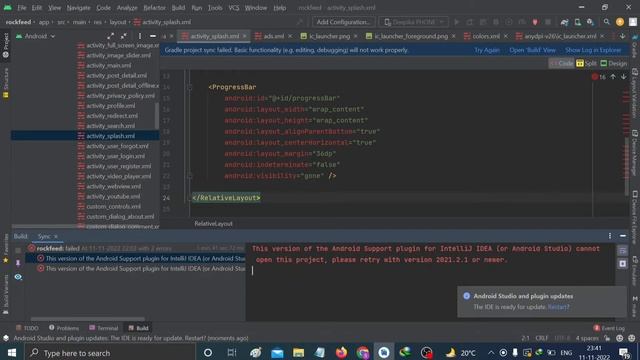Click Windows taskbar search box
Image resolution: width=640 pixels, height=360 pixels.
(x=110, y=353)
